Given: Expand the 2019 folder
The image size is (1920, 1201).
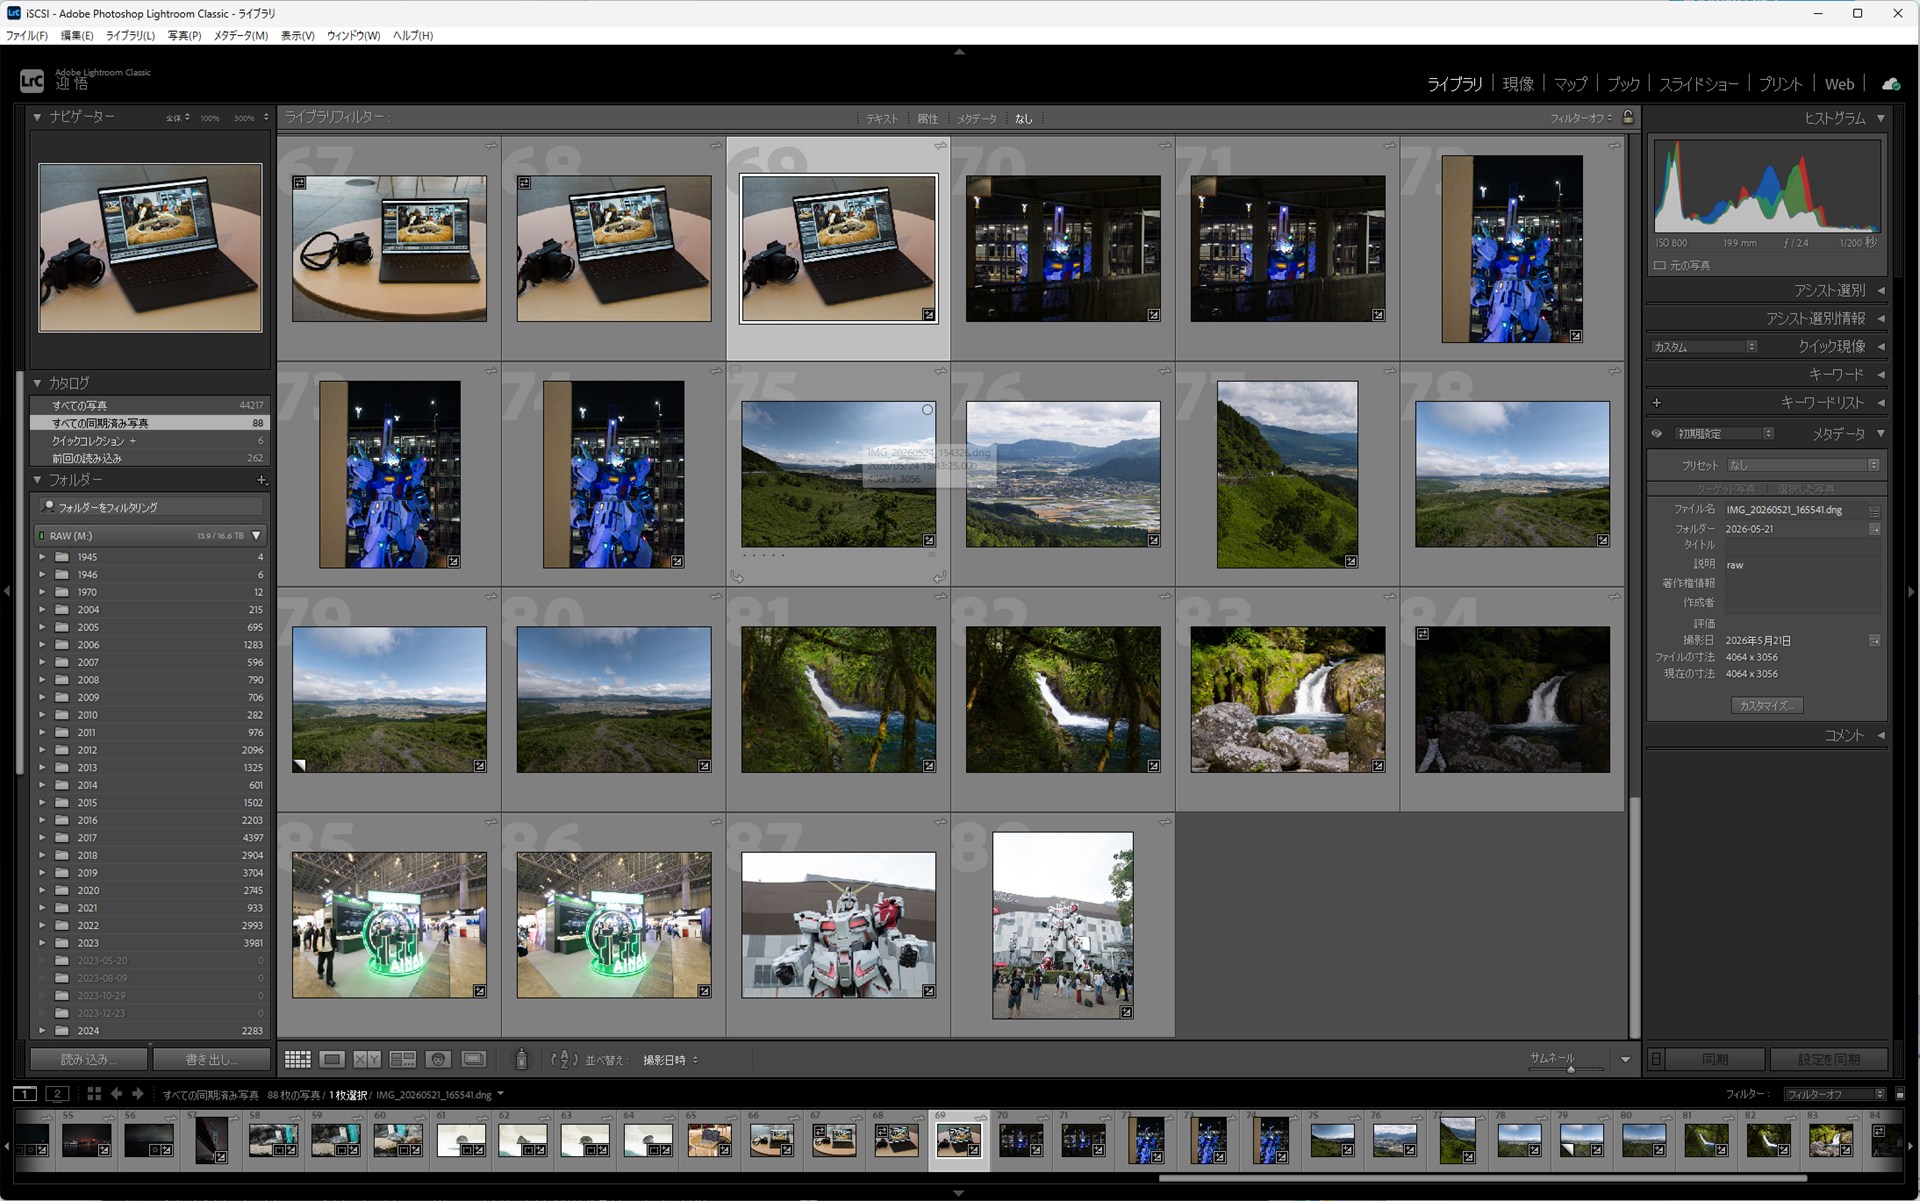Looking at the screenshot, I should point(42,873).
